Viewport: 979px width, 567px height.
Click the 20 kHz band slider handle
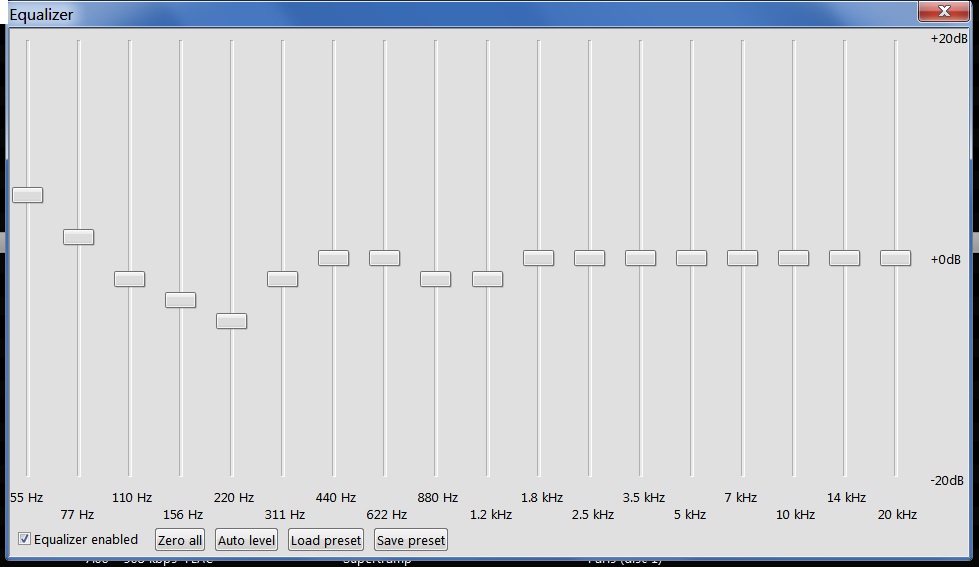click(x=895, y=258)
